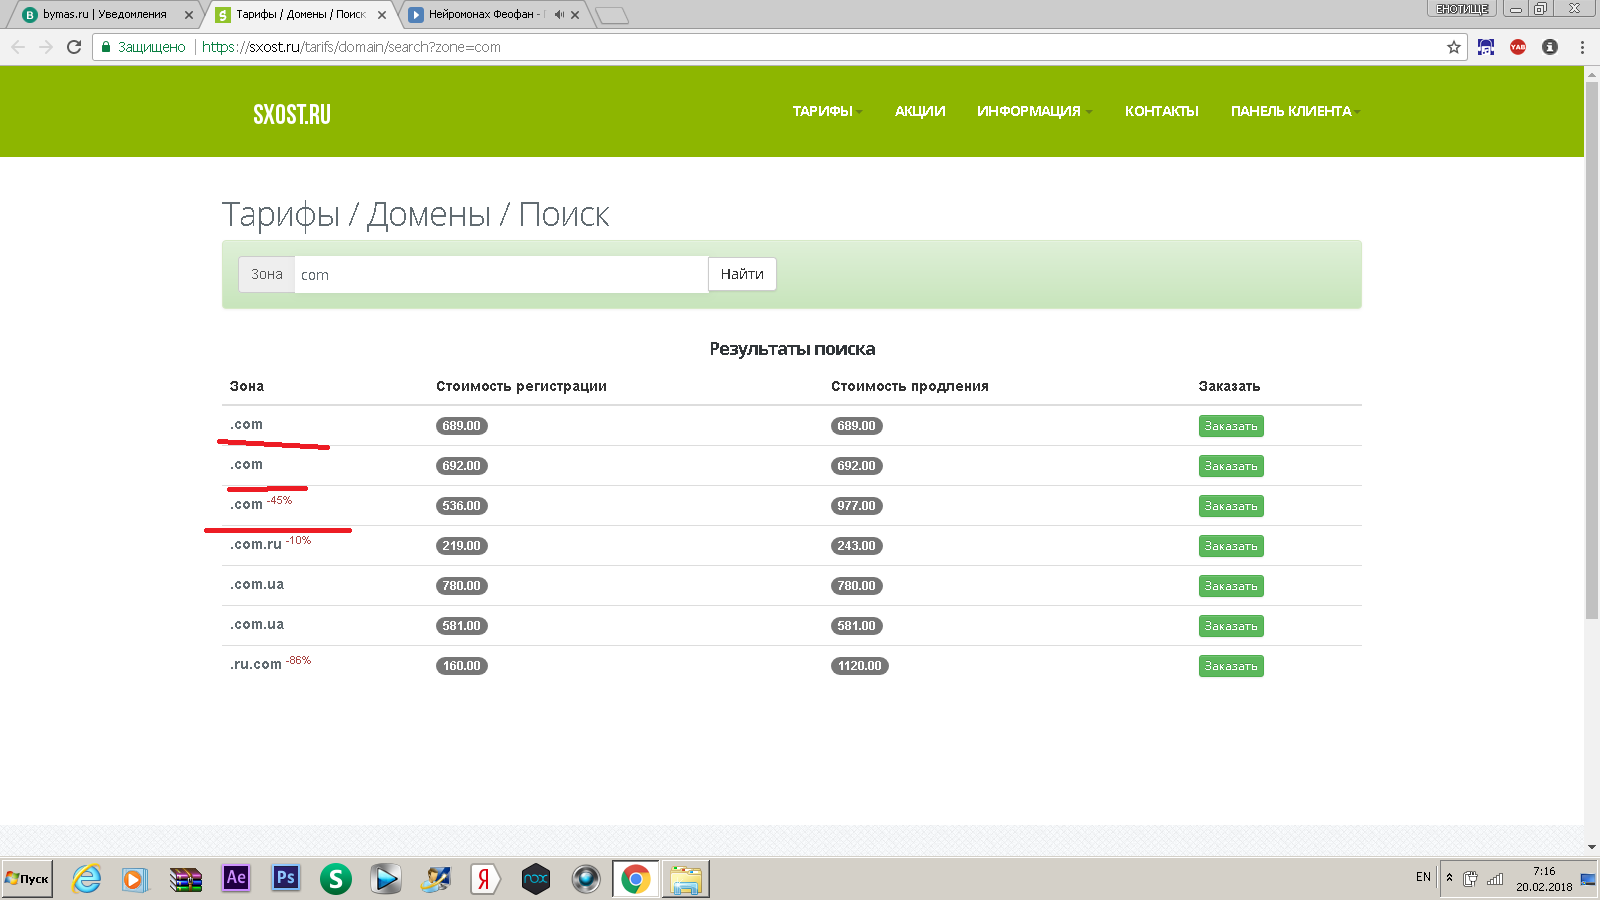Open Adobe After Effects from the taskbar

click(x=236, y=878)
